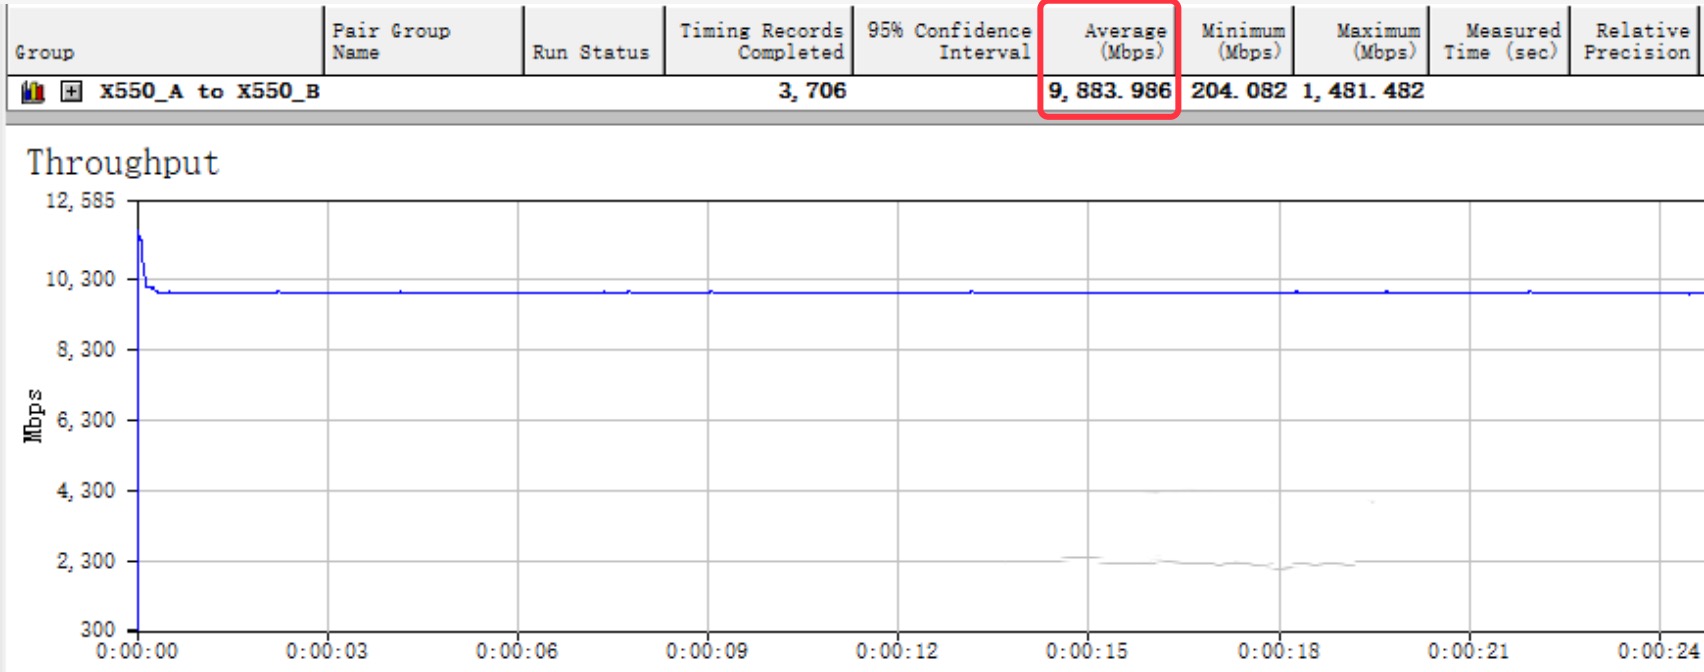Screen dimensions: 1704x672
Task: Click the 6,300 y-axis value
Action: point(86,420)
